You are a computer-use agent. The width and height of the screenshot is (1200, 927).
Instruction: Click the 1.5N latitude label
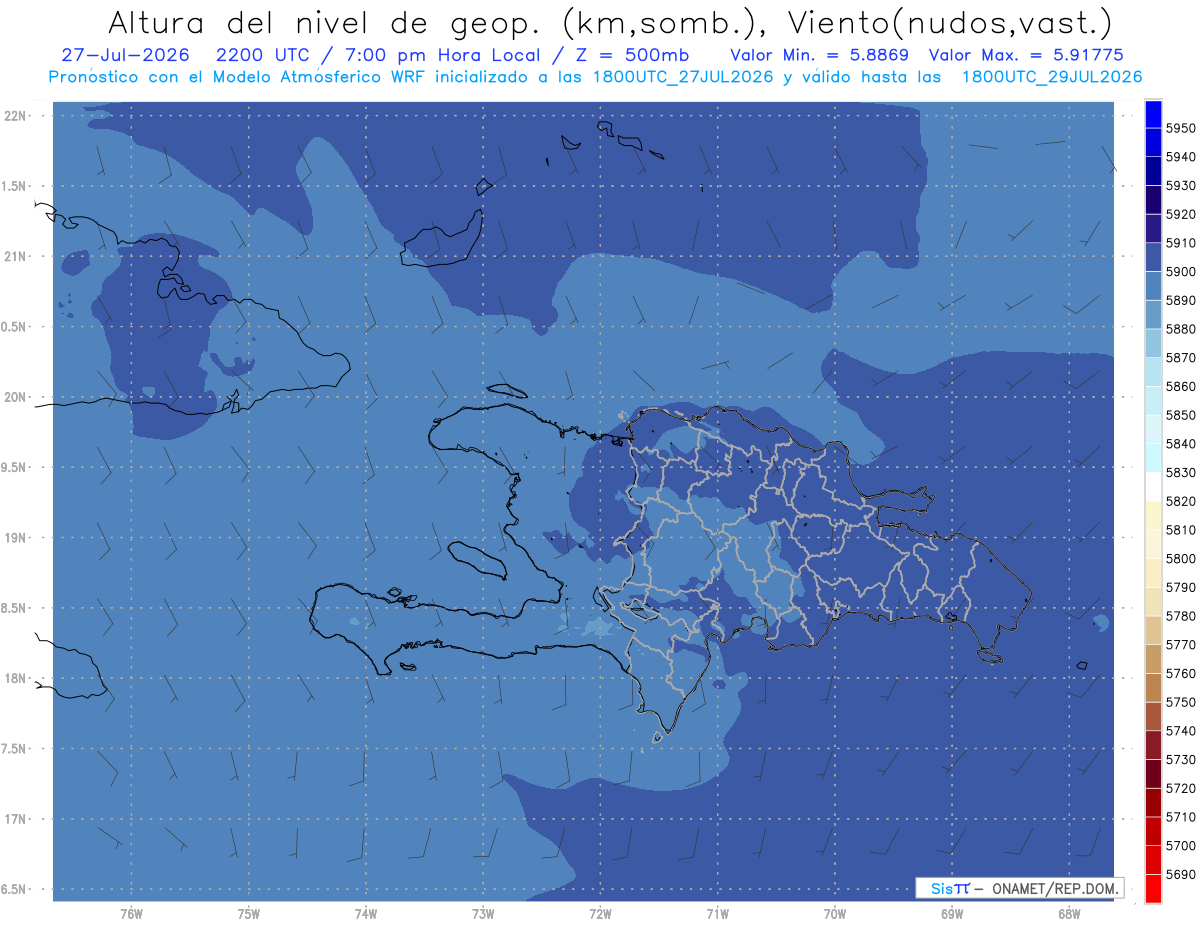click(13, 186)
